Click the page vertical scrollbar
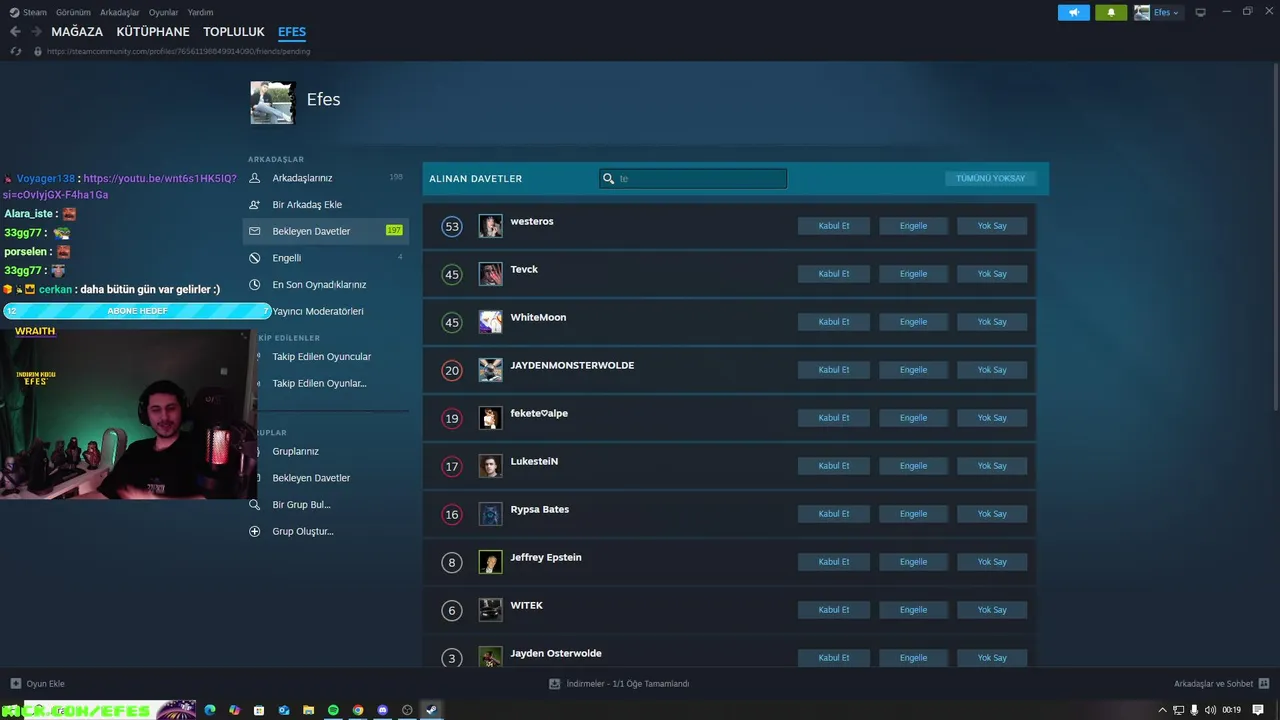 click(x=1275, y=235)
